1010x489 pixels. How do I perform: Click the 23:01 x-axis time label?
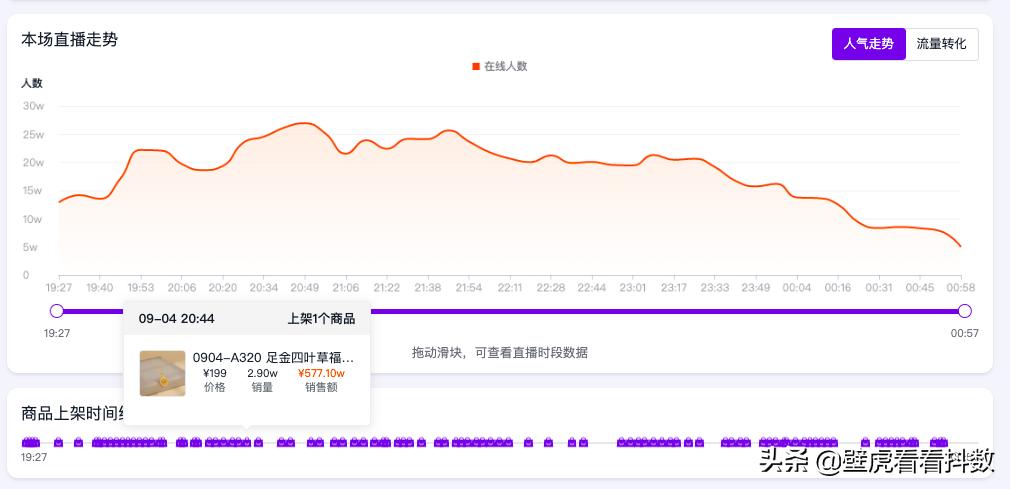[633, 288]
